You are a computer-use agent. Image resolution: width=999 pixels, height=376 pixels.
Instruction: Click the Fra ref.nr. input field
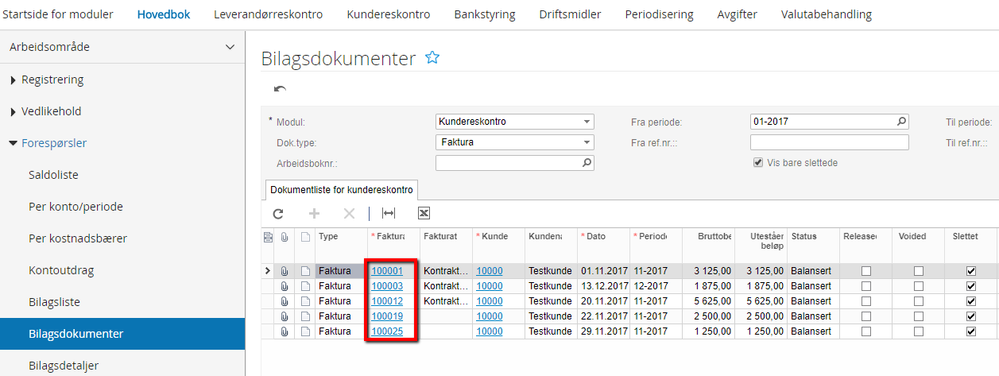pos(830,142)
